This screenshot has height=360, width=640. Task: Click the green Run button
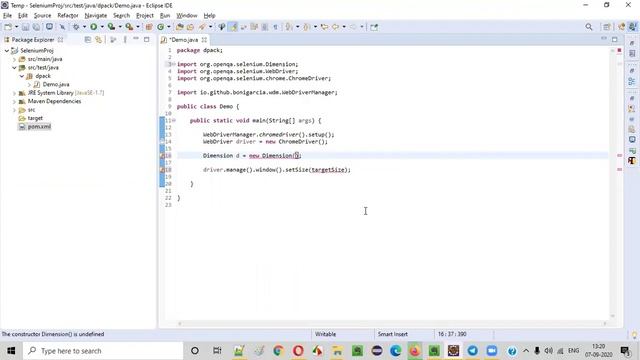pyautogui.click(x=93, y=27)
